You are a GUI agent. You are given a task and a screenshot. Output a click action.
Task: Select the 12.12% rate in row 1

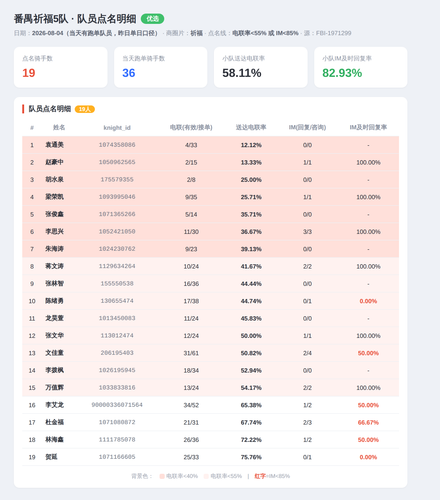251,145
